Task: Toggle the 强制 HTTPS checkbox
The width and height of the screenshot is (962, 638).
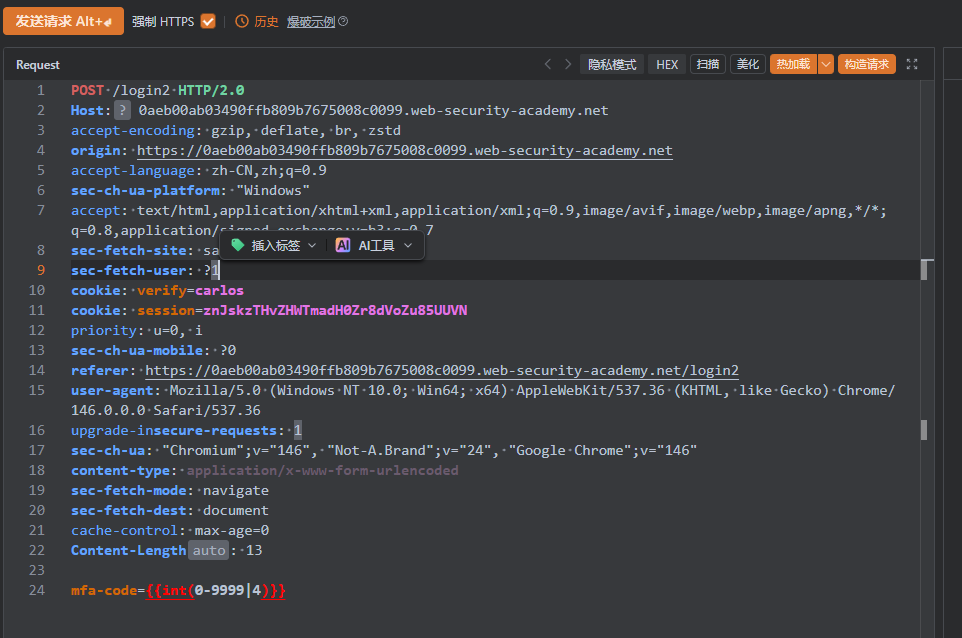Action: (208, 21)
